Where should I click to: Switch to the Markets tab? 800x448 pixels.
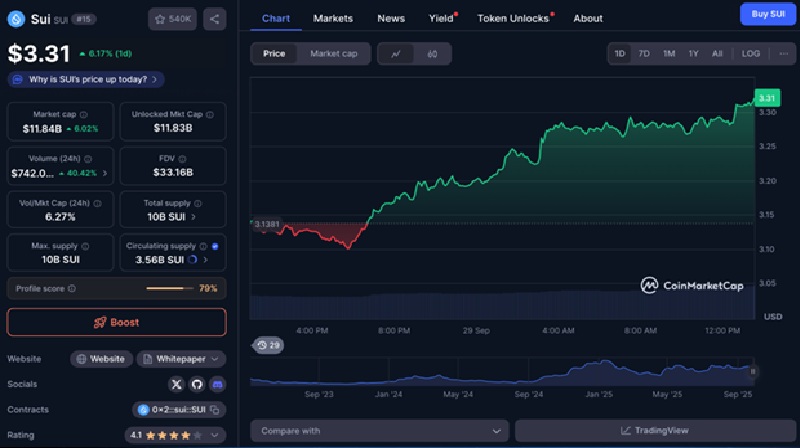click(x=333, y=18)
